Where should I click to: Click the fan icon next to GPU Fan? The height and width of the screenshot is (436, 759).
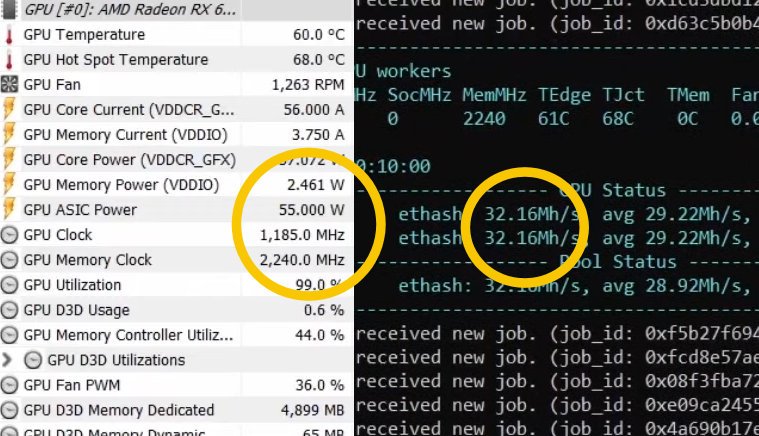[x=11, y=85]
